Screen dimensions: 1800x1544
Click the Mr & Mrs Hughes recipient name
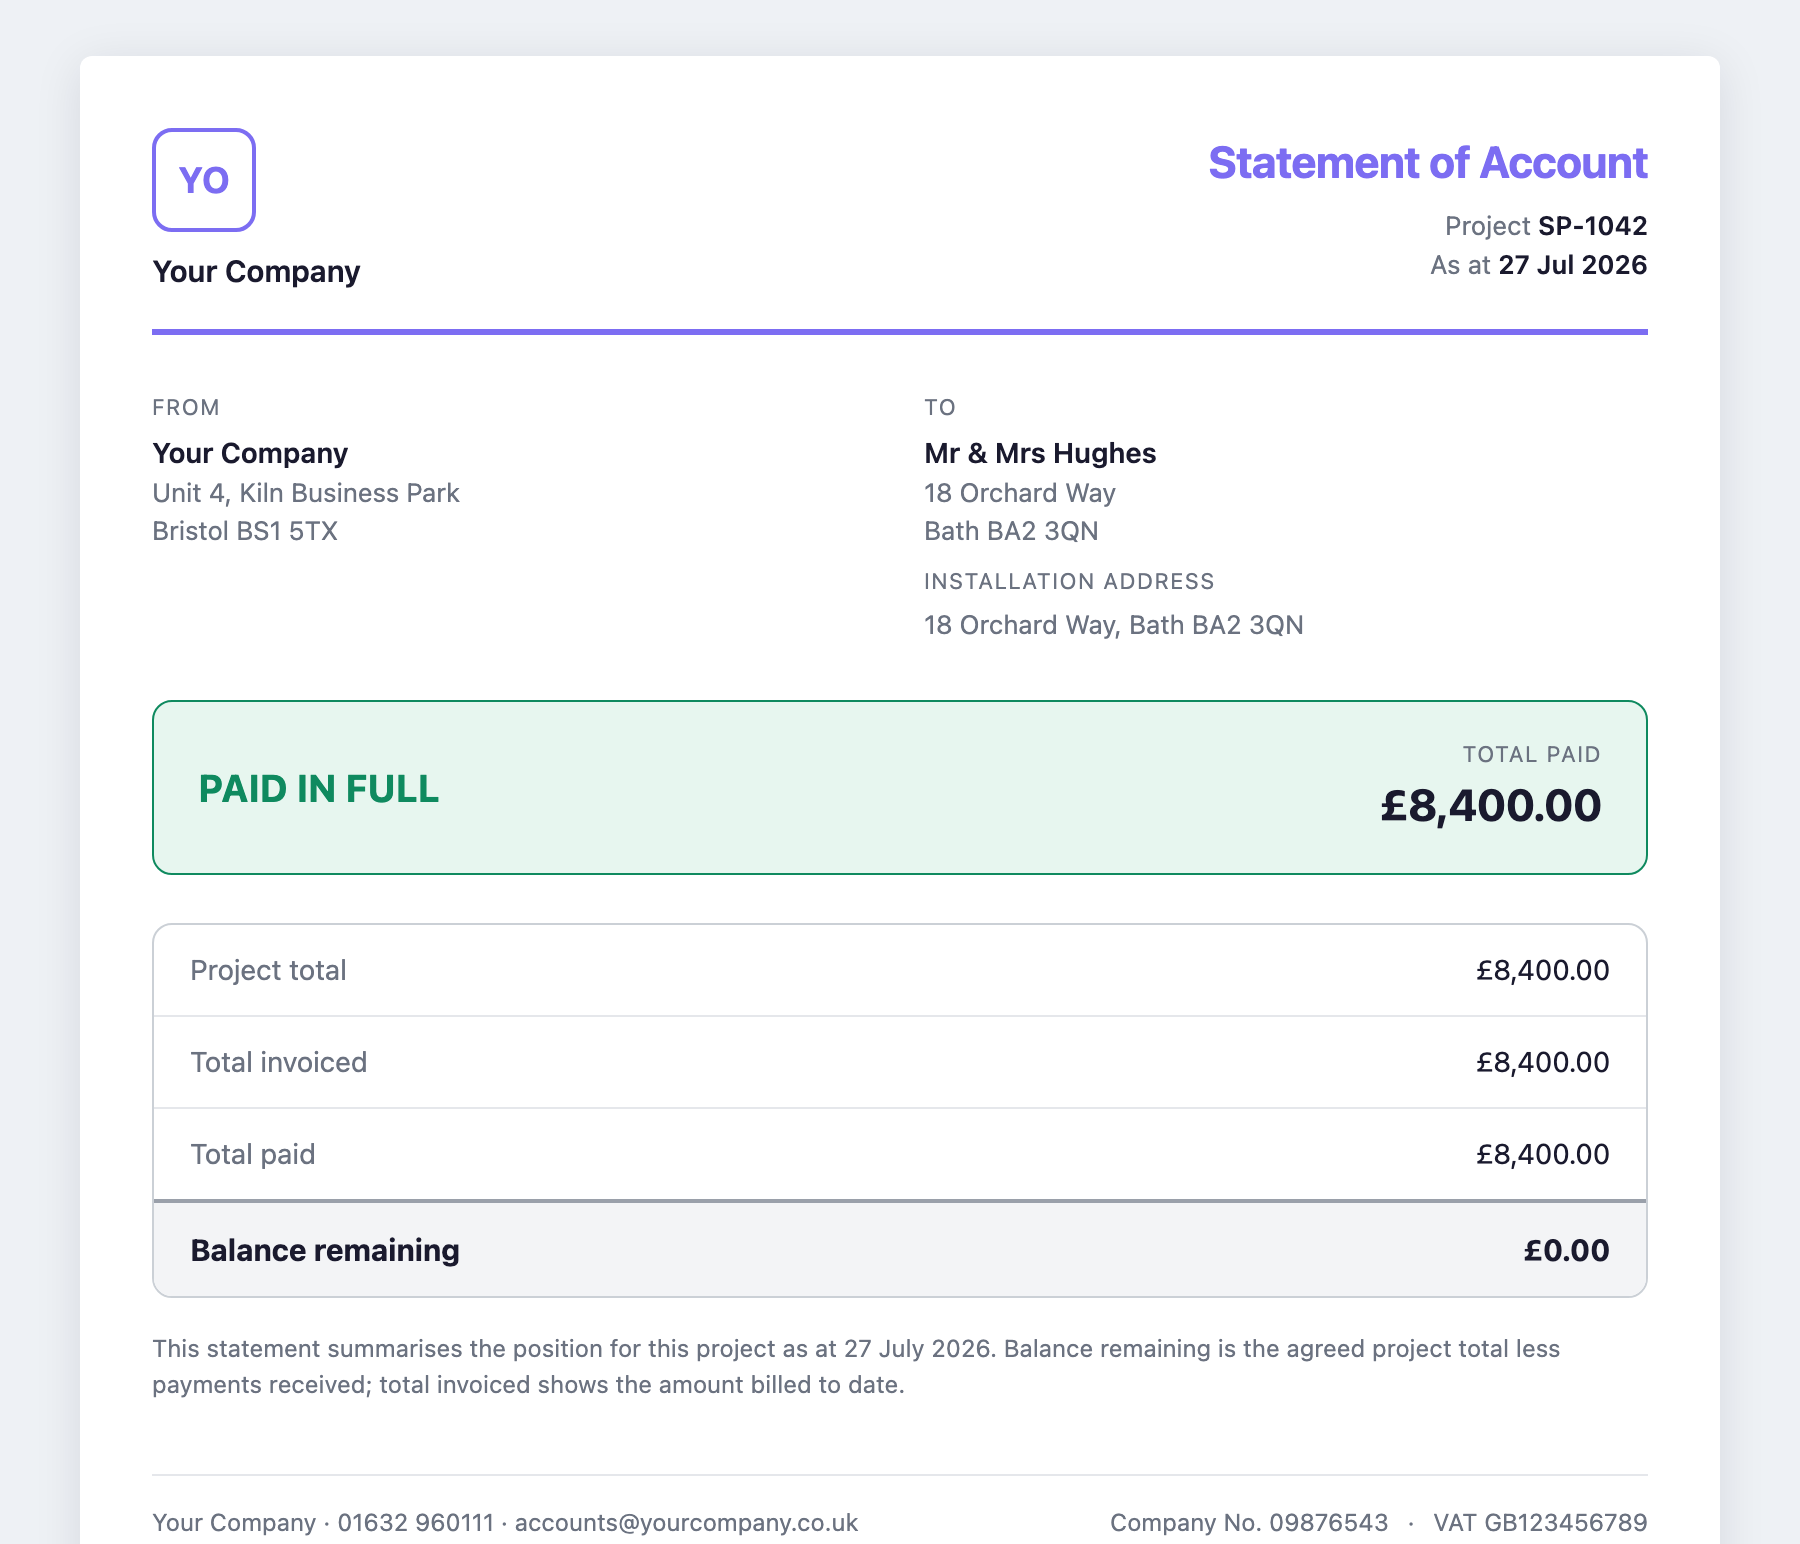[x=1040, y=453]
